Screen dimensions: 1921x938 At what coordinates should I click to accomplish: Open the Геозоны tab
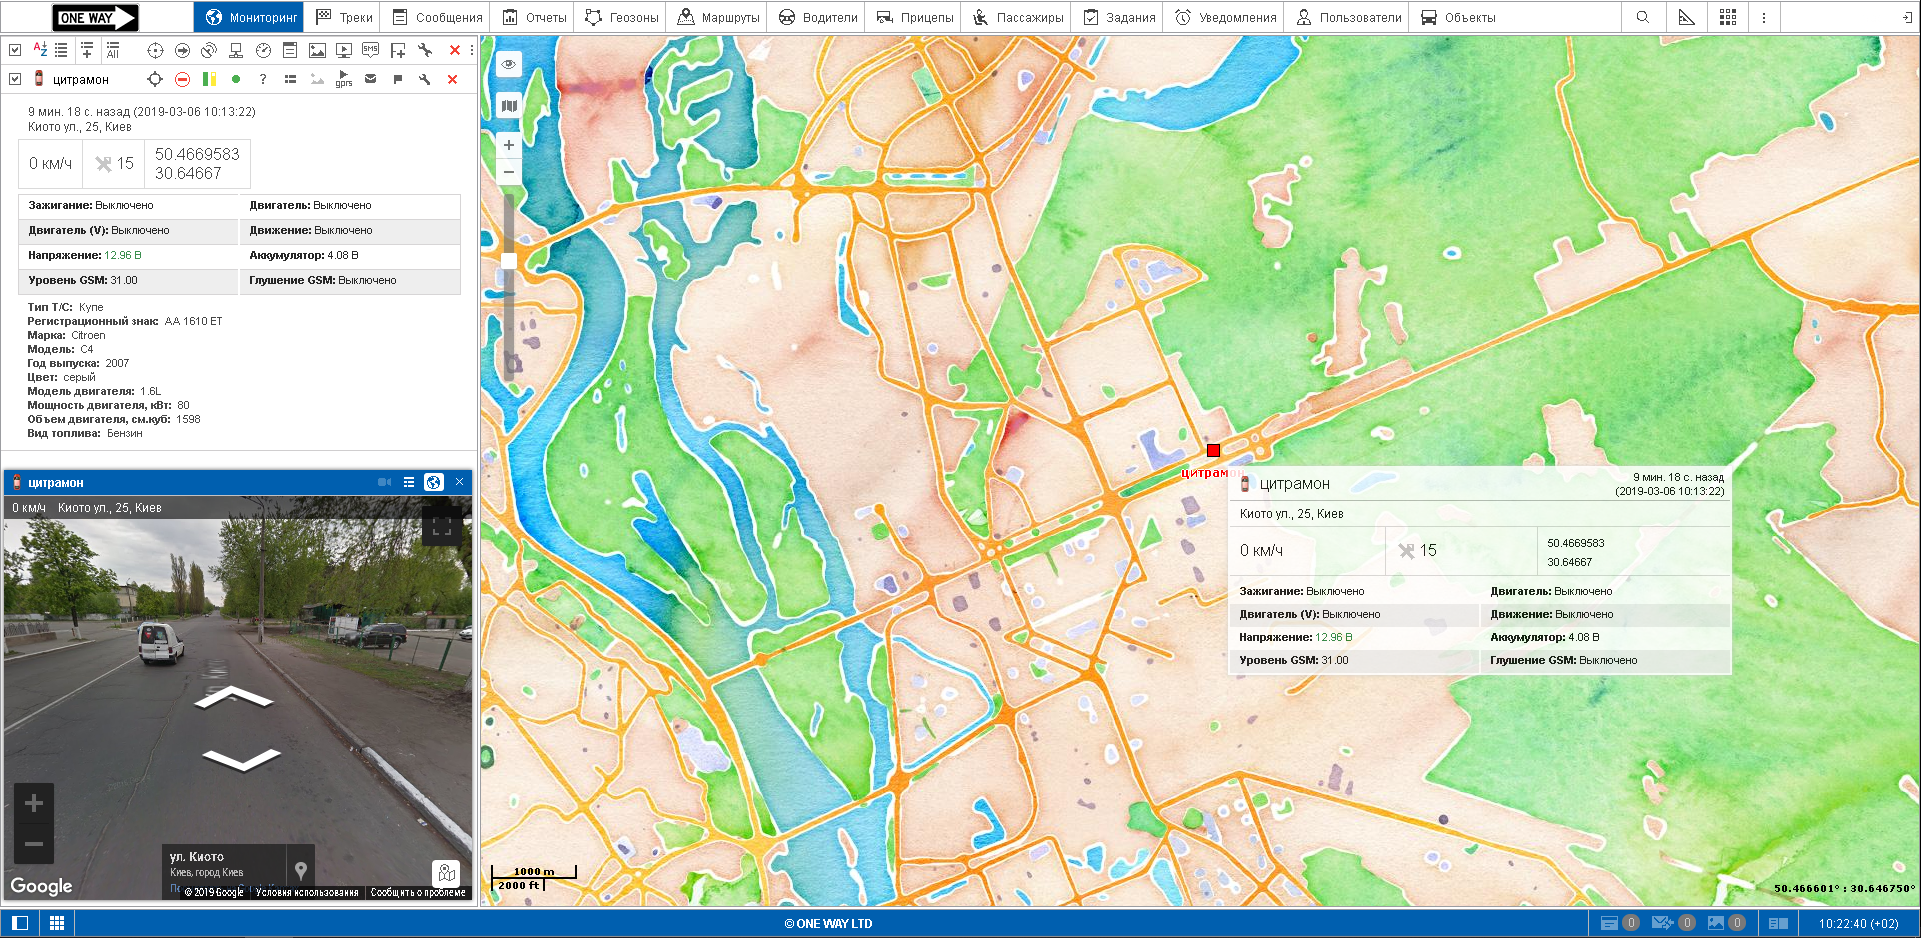click(x=621, y=17)
